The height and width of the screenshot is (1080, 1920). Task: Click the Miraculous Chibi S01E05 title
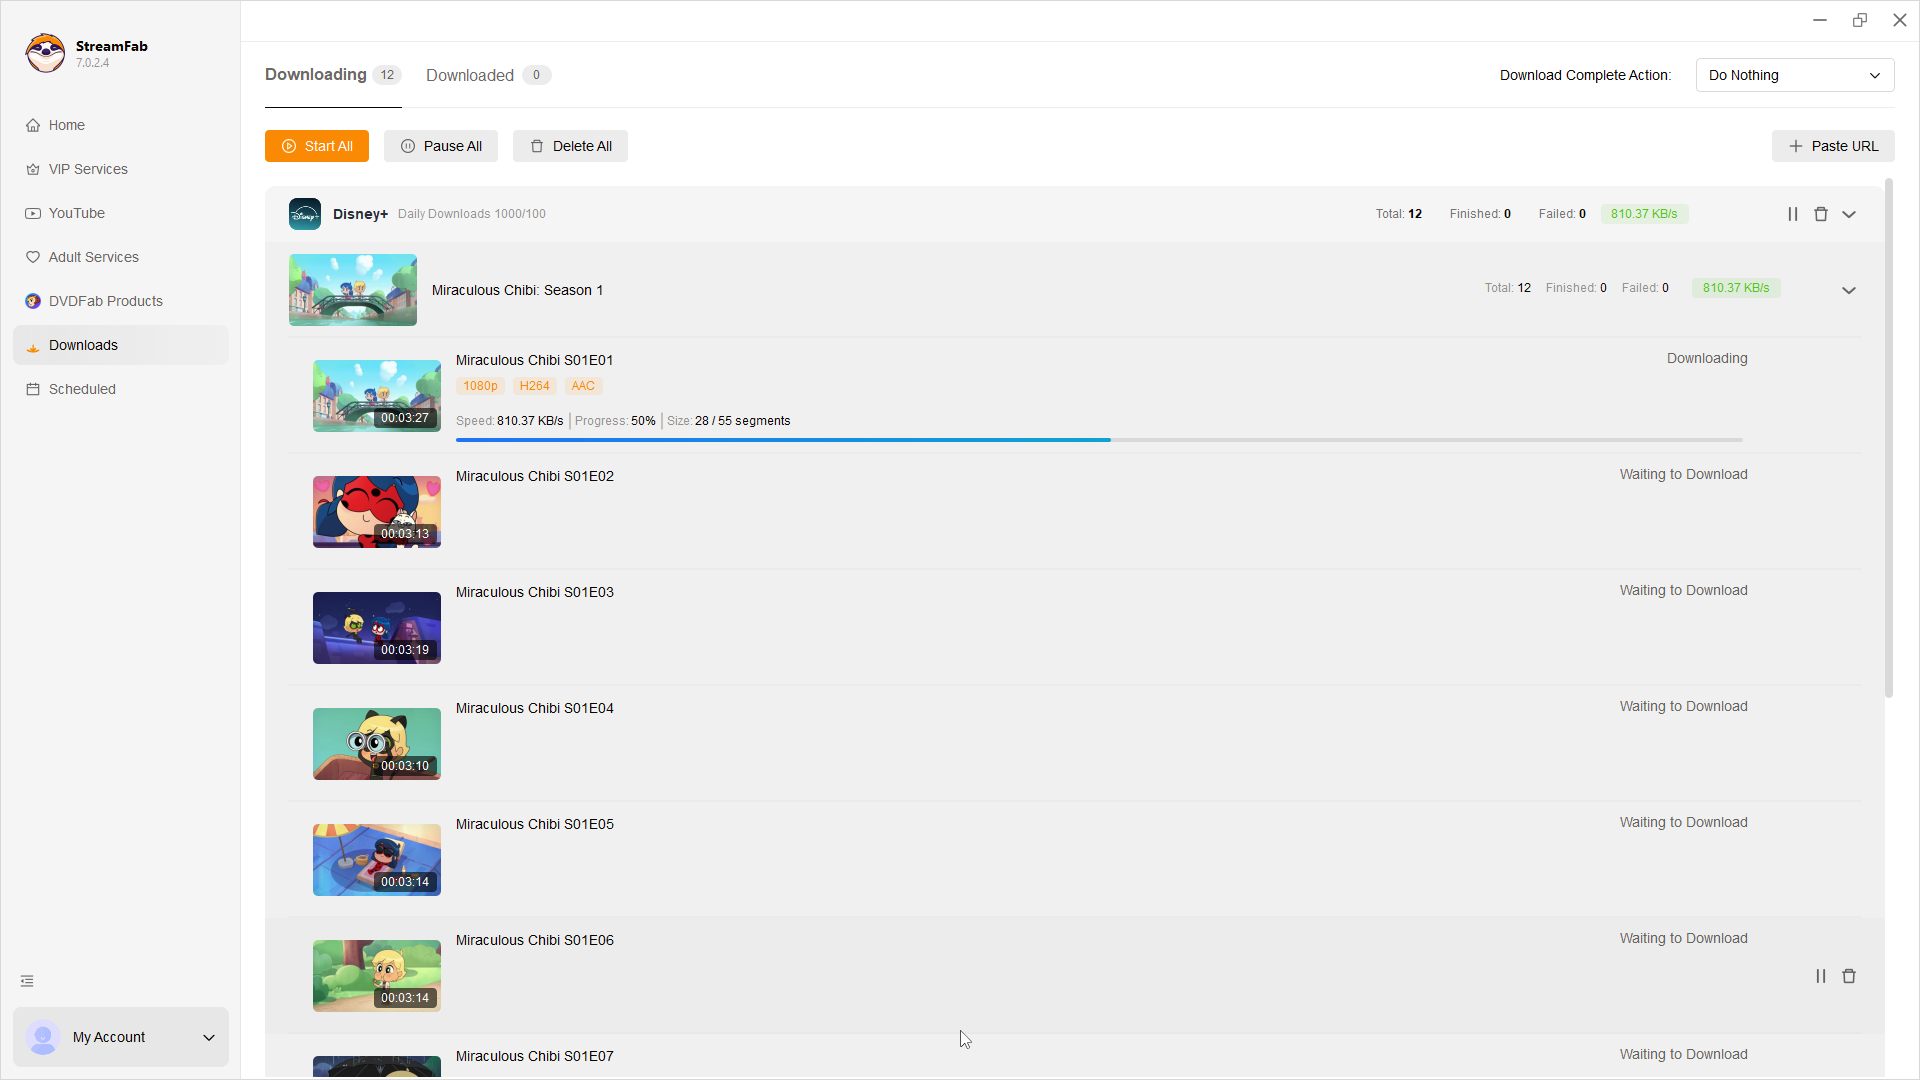pos(535,824)
